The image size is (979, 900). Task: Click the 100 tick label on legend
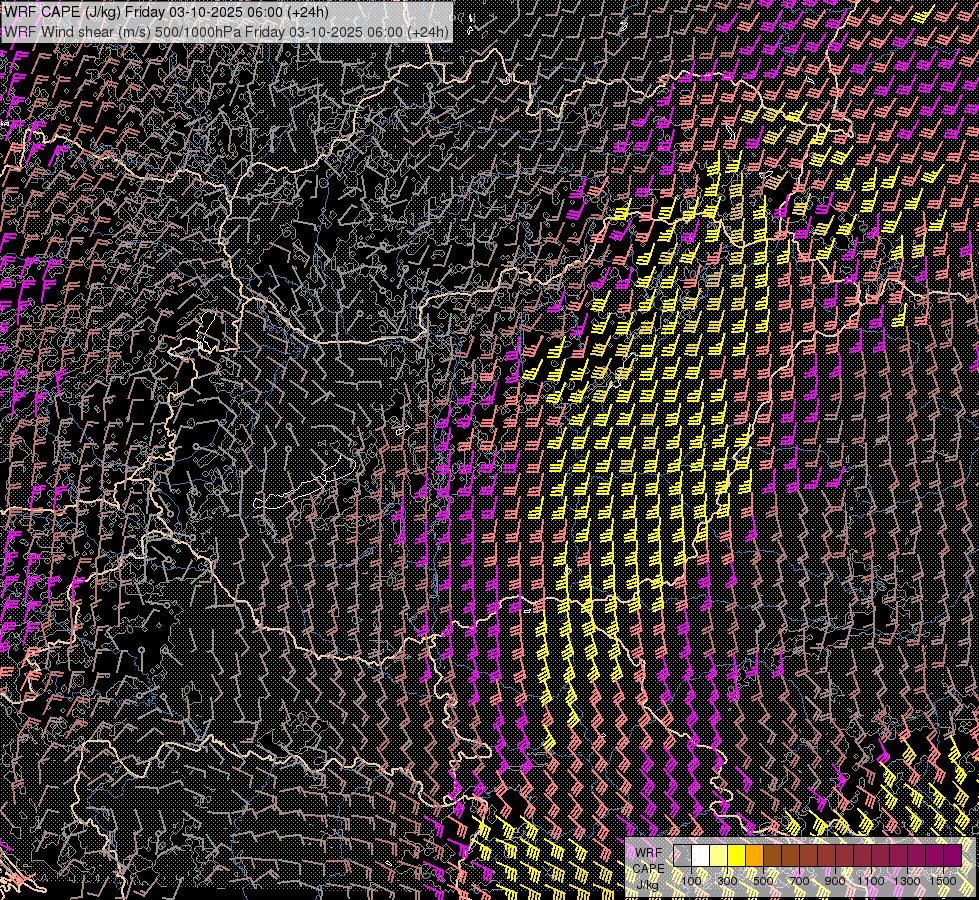tap(692, 880)
